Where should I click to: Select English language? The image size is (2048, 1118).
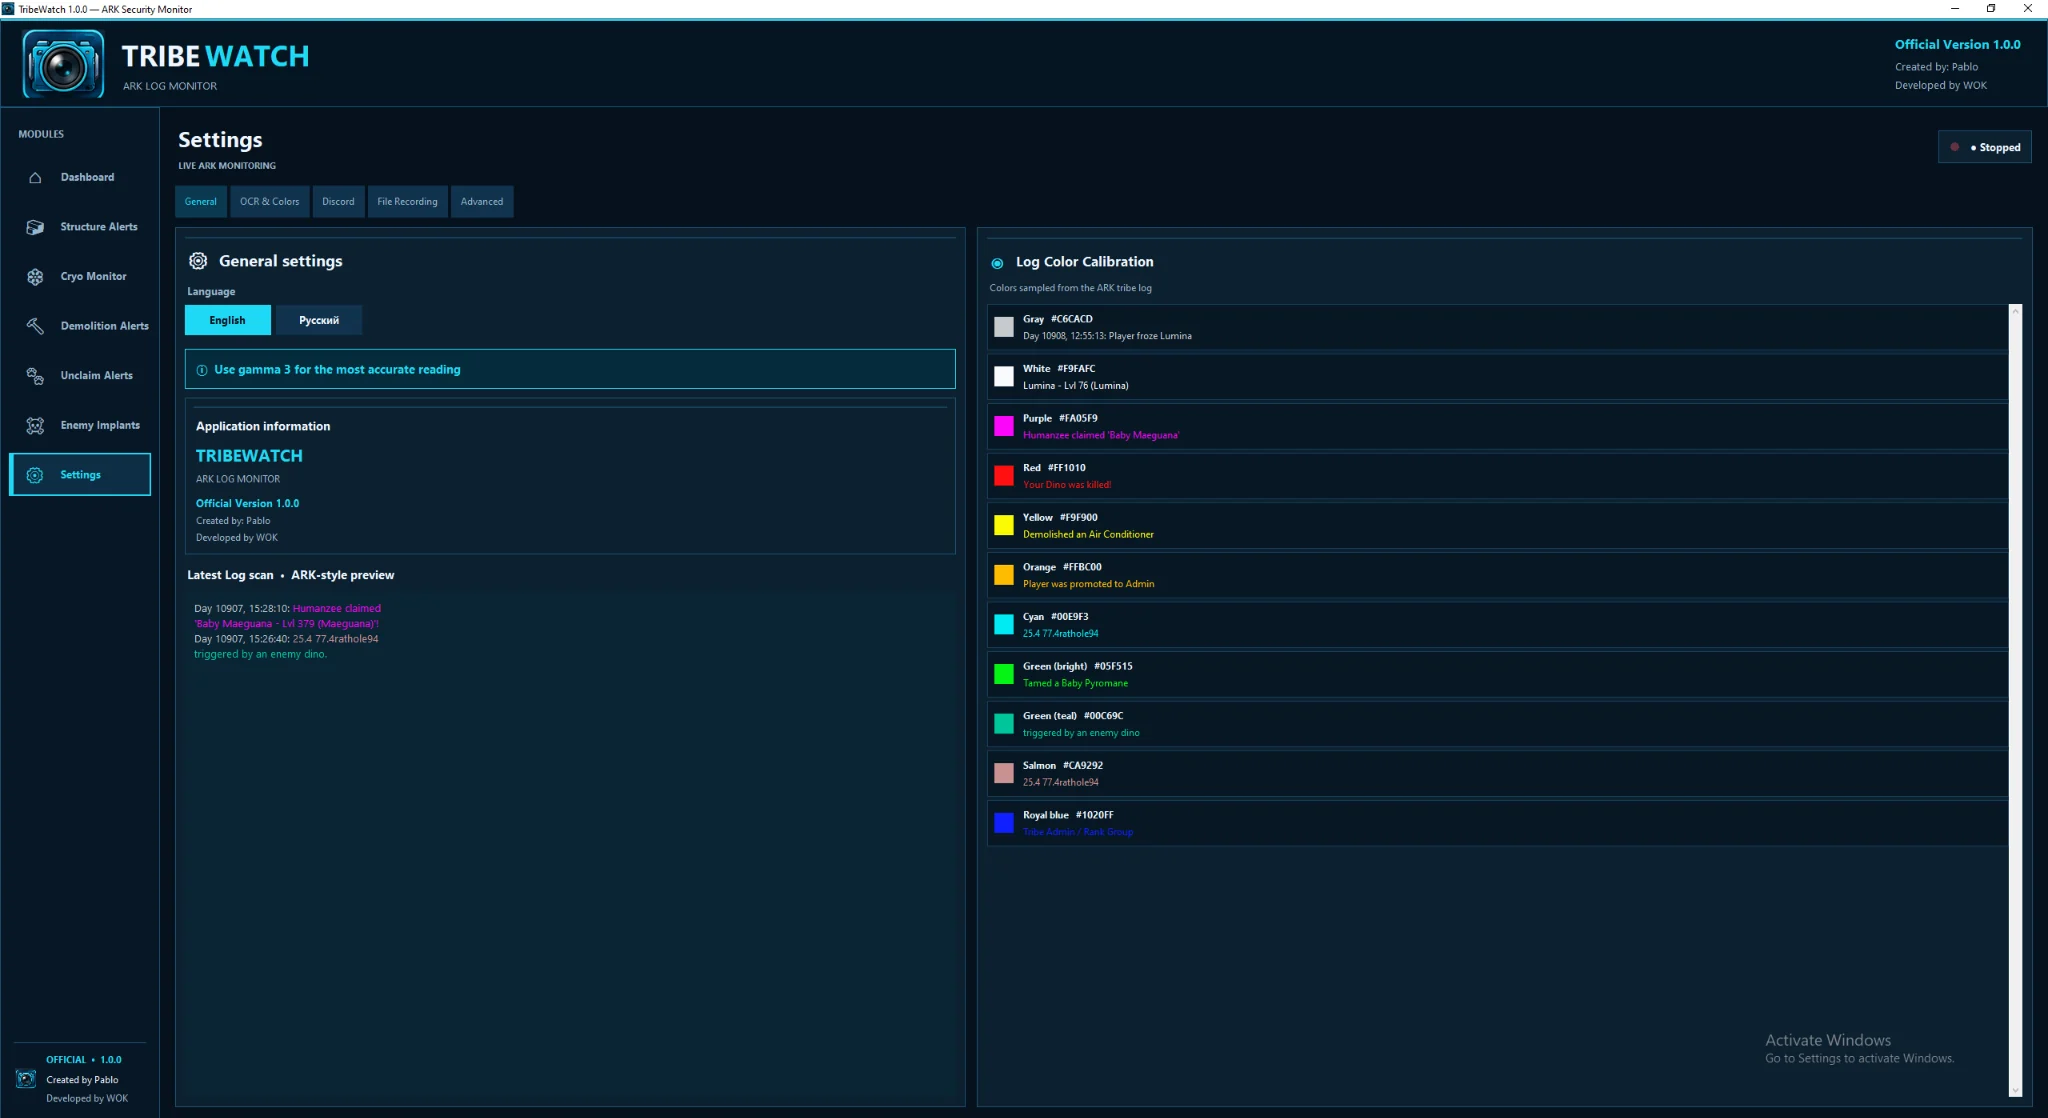click(227, 320)
